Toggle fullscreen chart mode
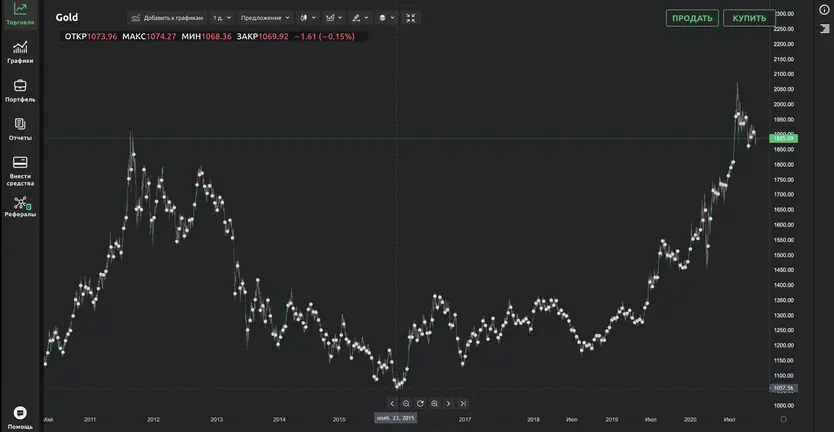The image size is (834, 432). [411, 18]
